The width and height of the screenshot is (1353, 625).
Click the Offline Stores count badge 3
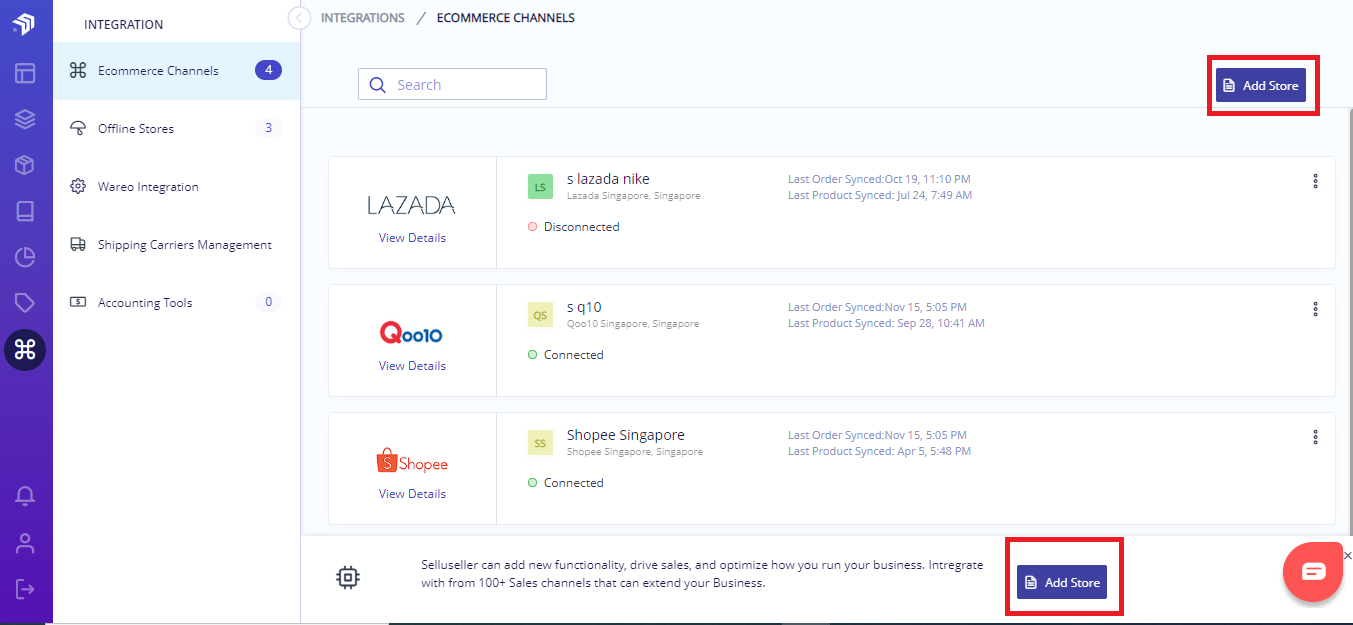pyautogui.click(x=268, y=128)
